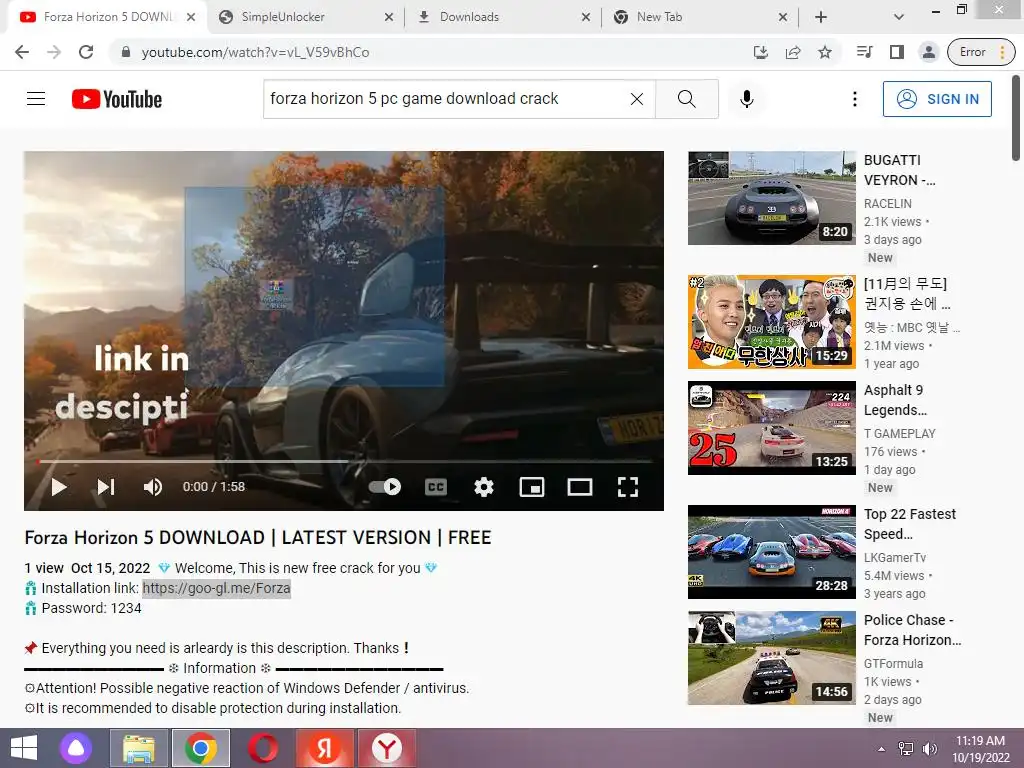
Task: Click the Chrome Error update button
Action: (981, 52)
